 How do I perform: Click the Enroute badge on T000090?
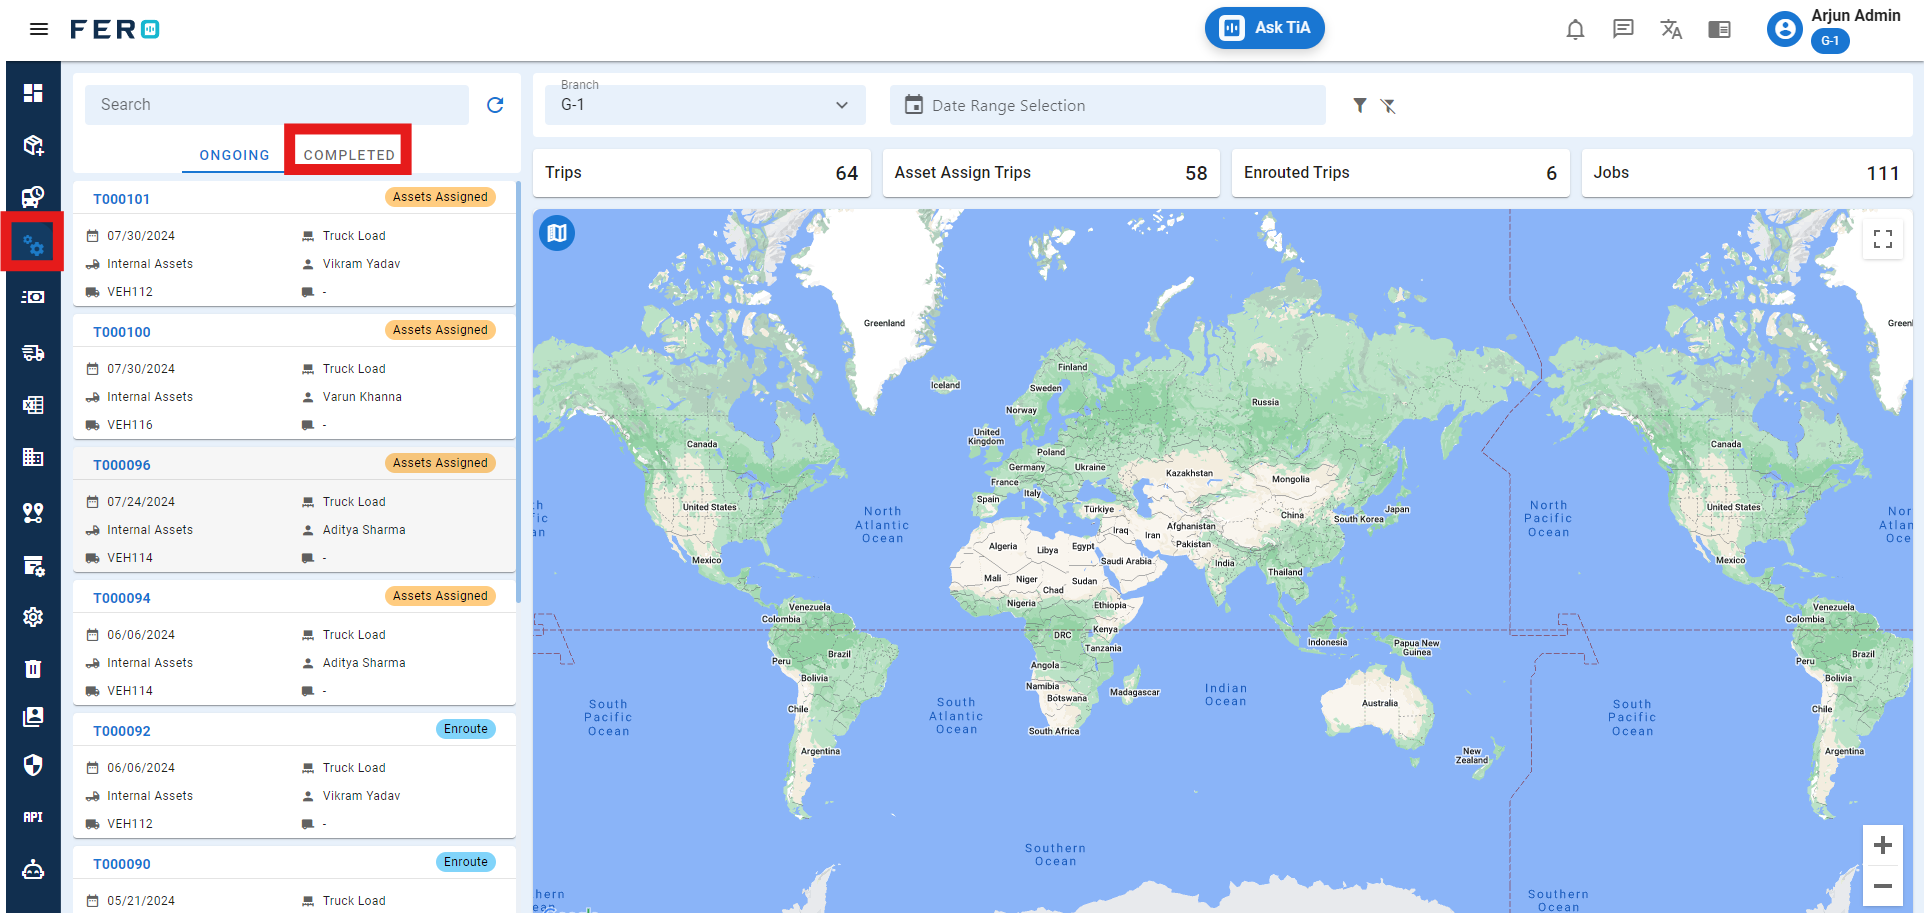click(x=466, y=862)
